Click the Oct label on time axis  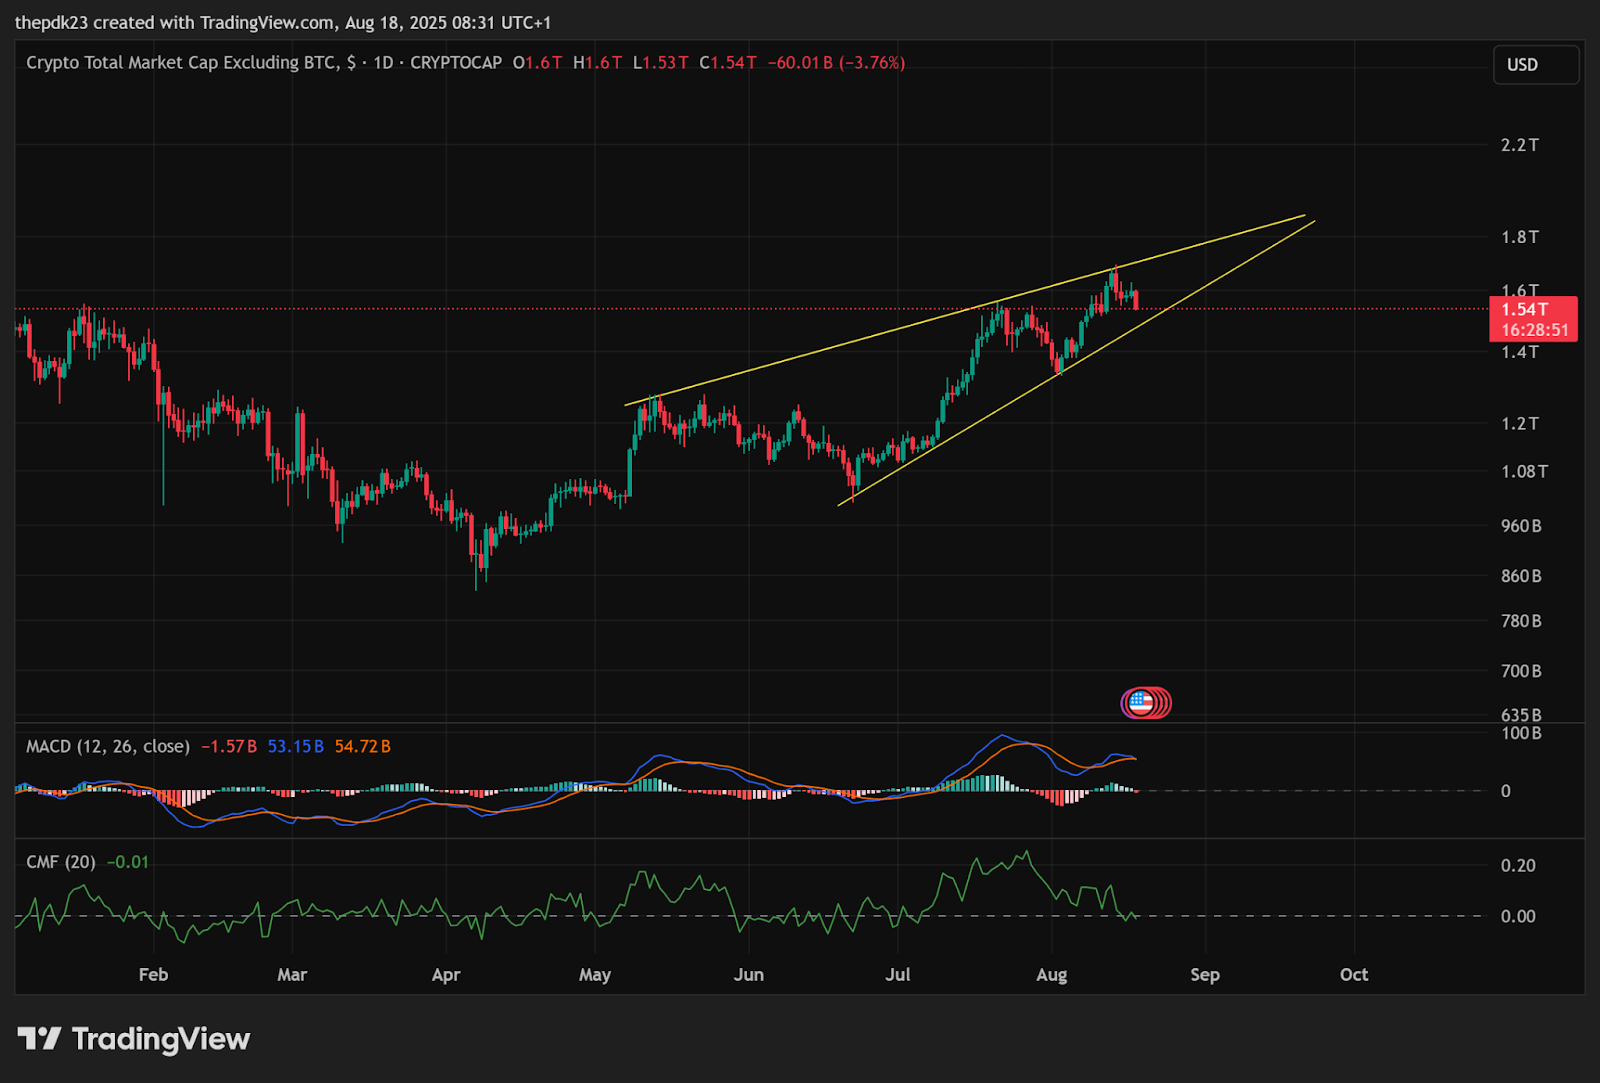(1354, 974)
